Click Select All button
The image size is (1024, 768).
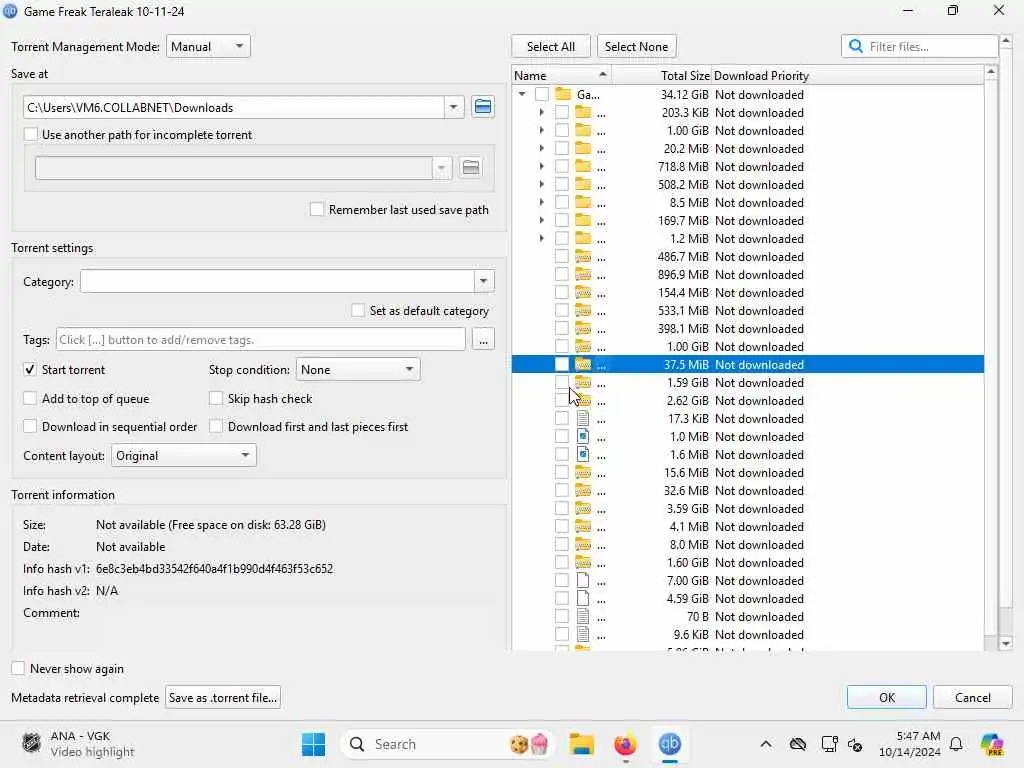551,46
